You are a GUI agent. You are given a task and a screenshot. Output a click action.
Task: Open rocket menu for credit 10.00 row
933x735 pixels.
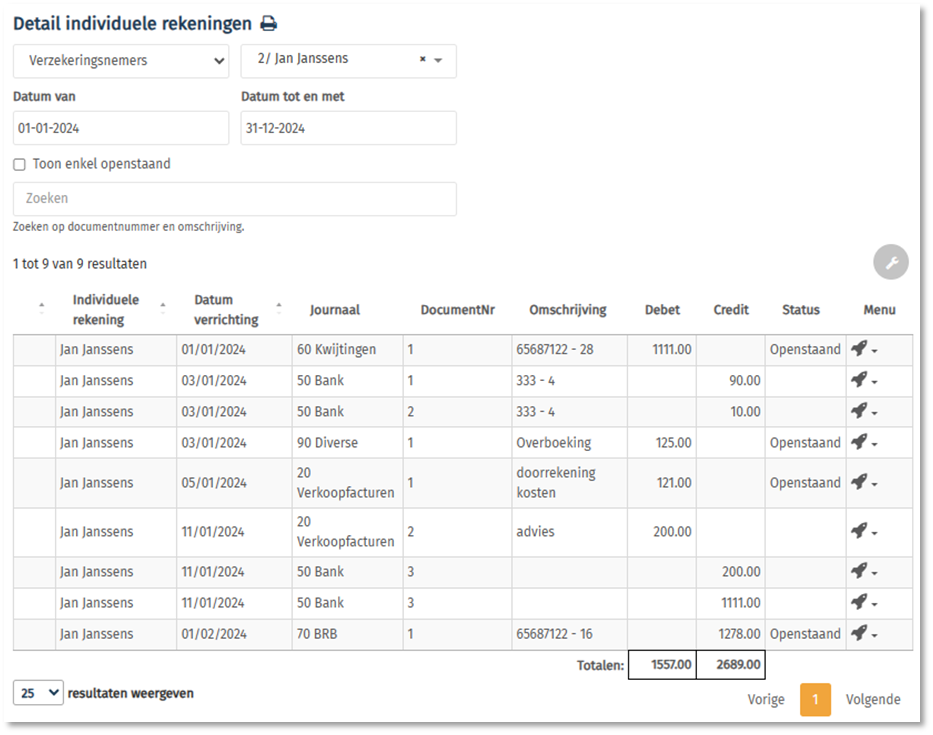click(863, 411)
